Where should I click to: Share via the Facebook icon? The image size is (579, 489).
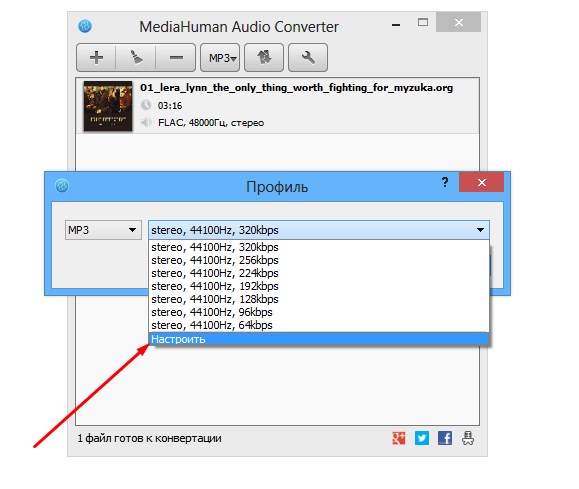click(x=445, y=438)
